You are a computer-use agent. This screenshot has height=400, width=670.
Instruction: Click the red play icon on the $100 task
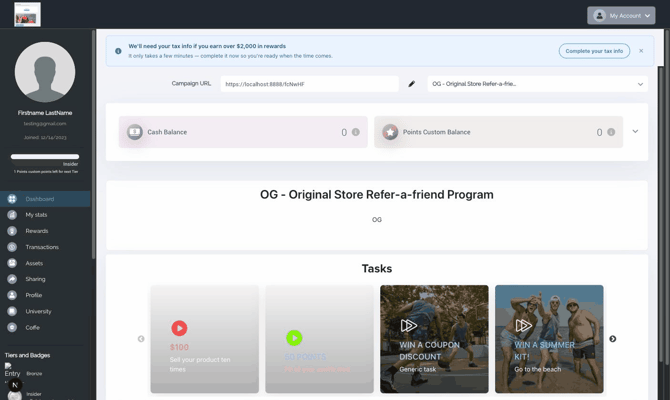tap(179, 328)
